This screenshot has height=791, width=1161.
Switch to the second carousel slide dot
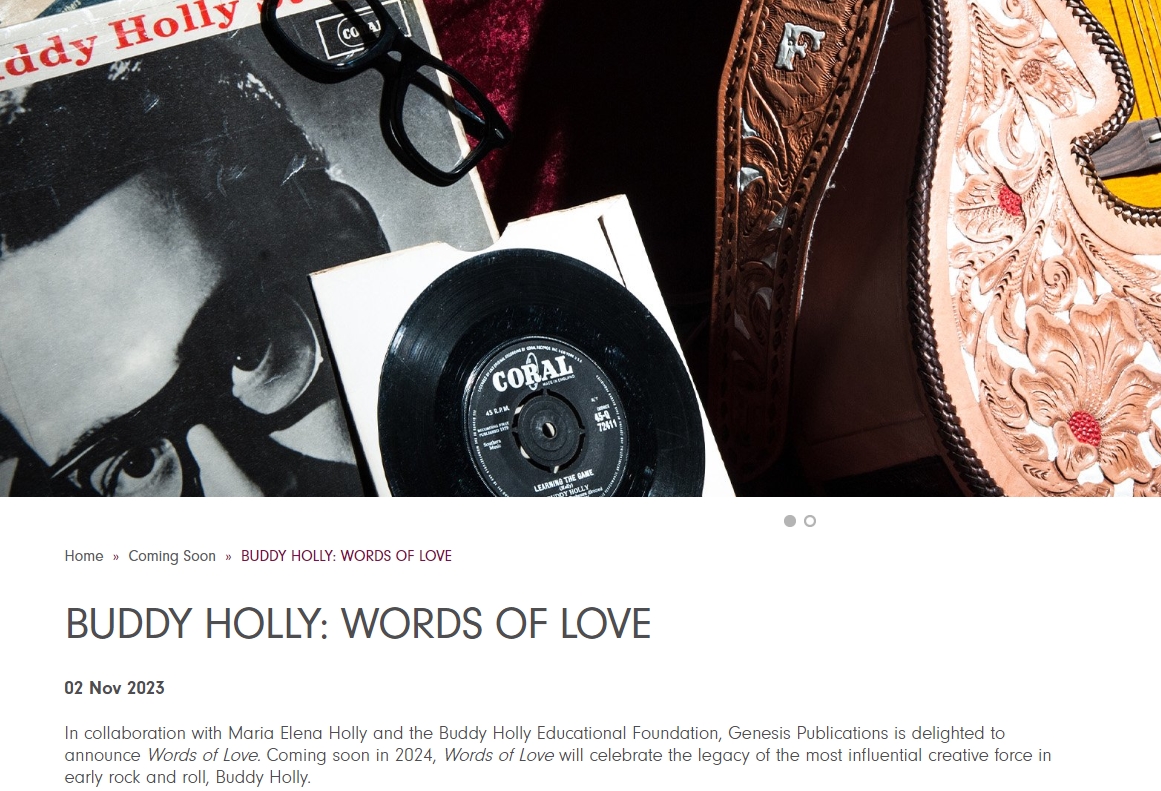(810, 521)
